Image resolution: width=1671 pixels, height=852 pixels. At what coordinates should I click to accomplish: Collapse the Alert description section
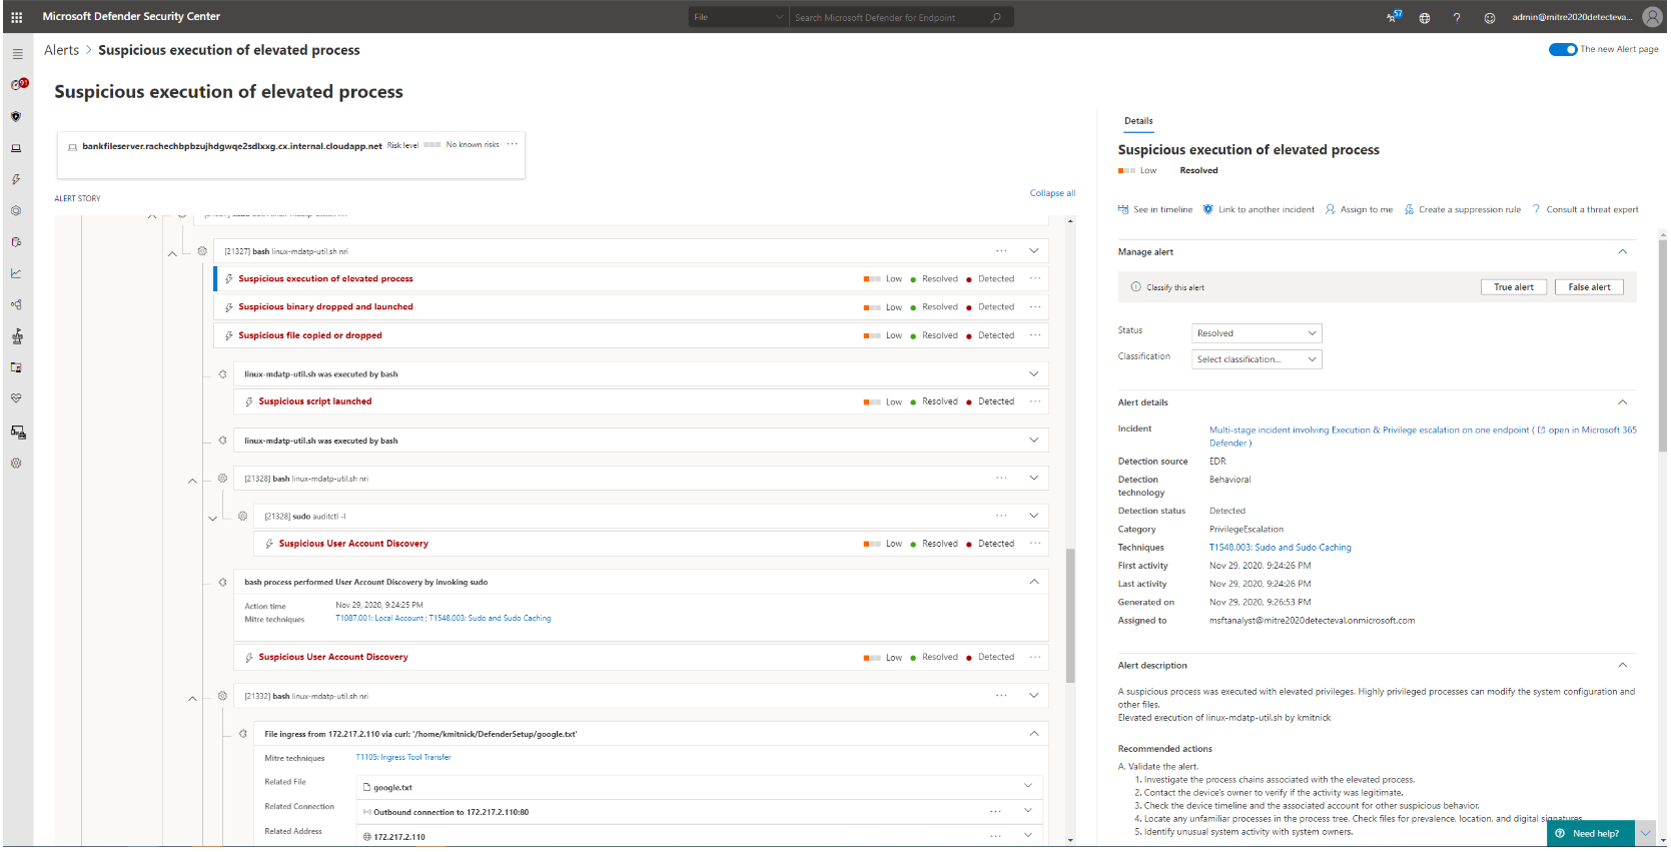click(1622, 665)
